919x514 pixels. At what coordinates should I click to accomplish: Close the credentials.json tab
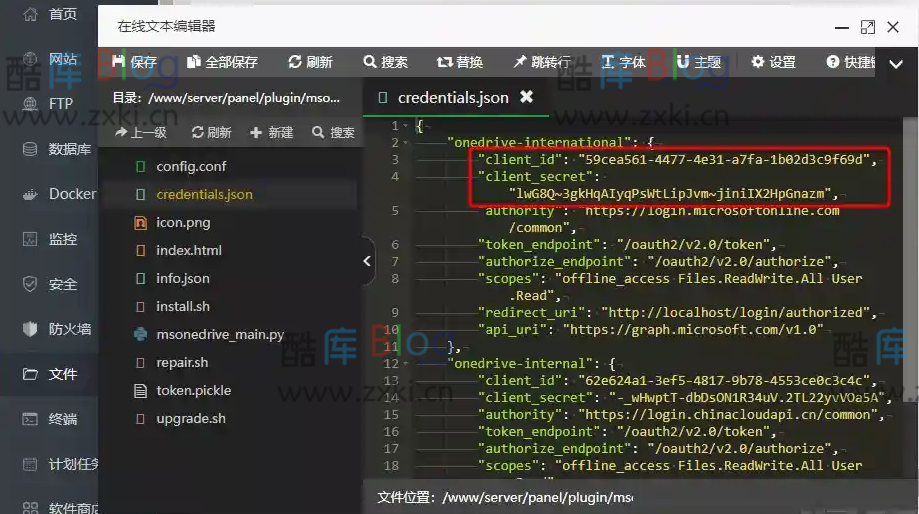(526, 97)
